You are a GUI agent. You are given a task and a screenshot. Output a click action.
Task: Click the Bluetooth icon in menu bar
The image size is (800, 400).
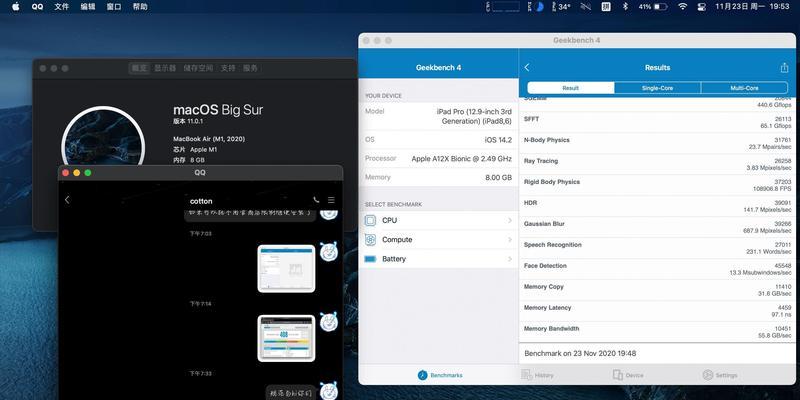tap(625, 7)
